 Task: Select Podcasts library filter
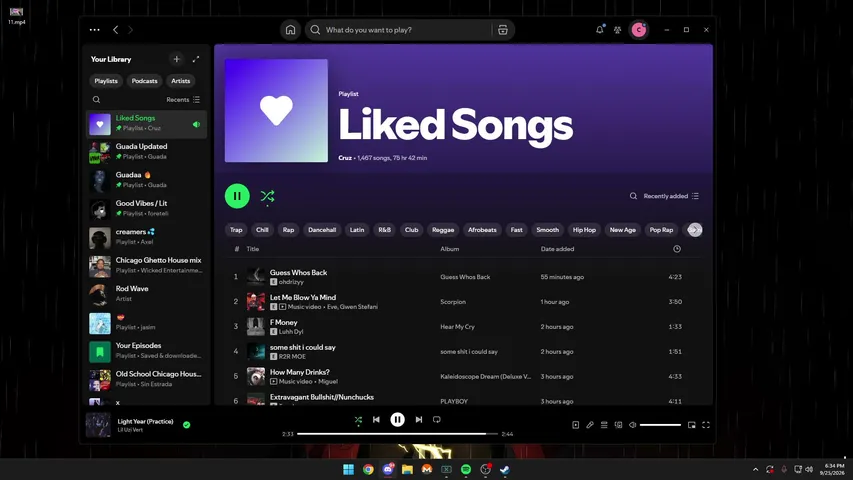(144, 81)
